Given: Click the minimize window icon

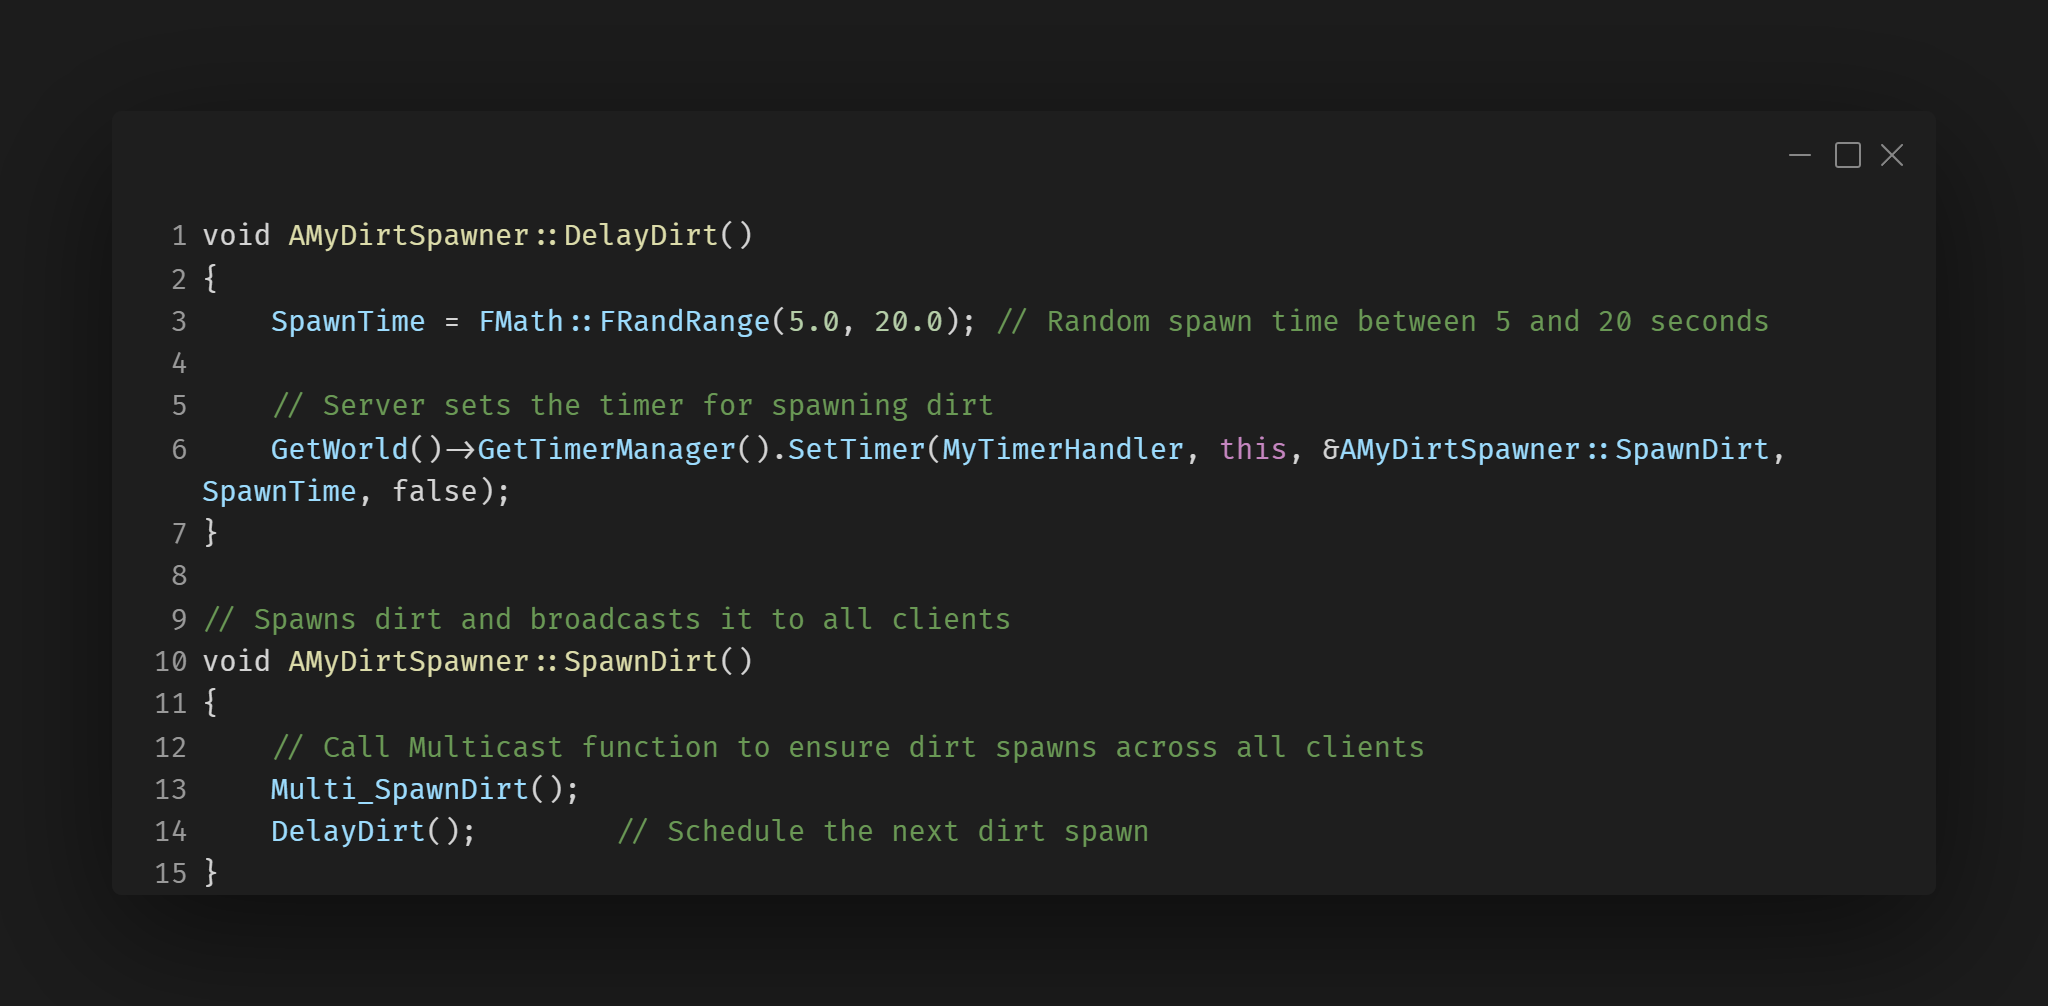Looking at the screenshot, I should (1799, 156).
